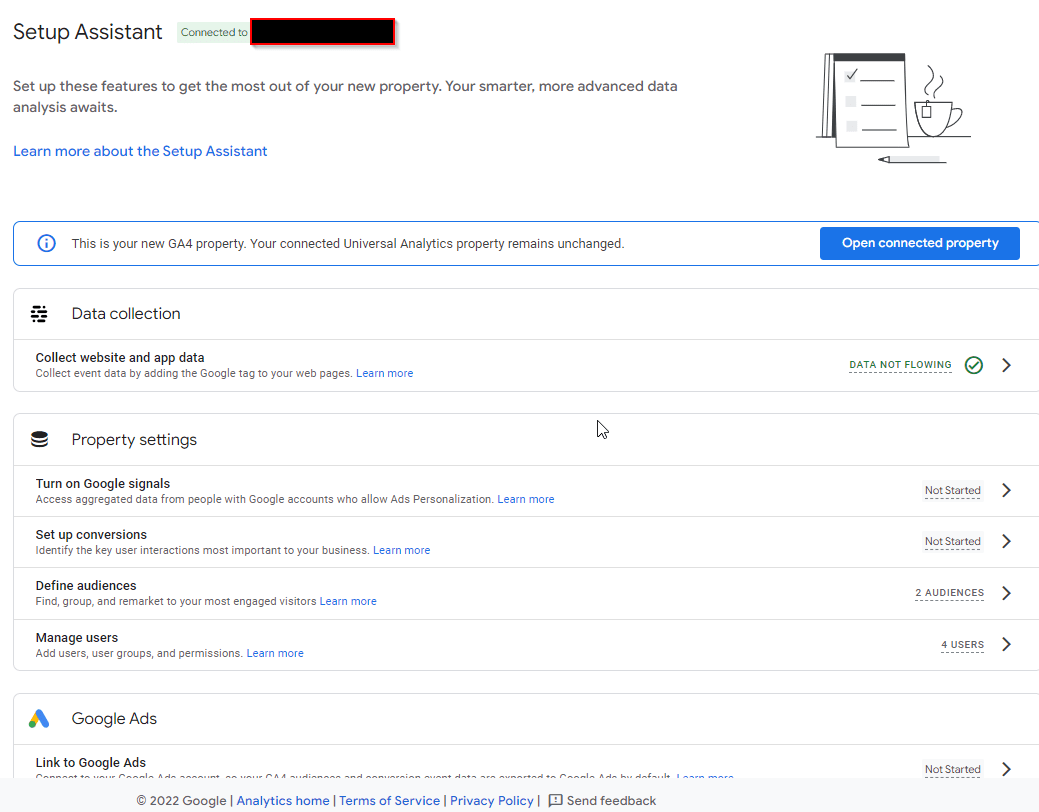The height and width of the screenshot is (812, 1039).
Task: Open Learn more about the Setup Assistant link
Action: pyautogui.click(x=140, y=151)
